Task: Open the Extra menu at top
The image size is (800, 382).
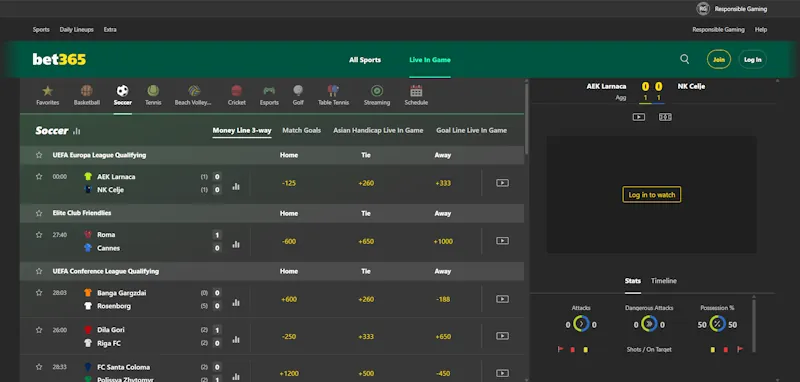Action: 110,30
